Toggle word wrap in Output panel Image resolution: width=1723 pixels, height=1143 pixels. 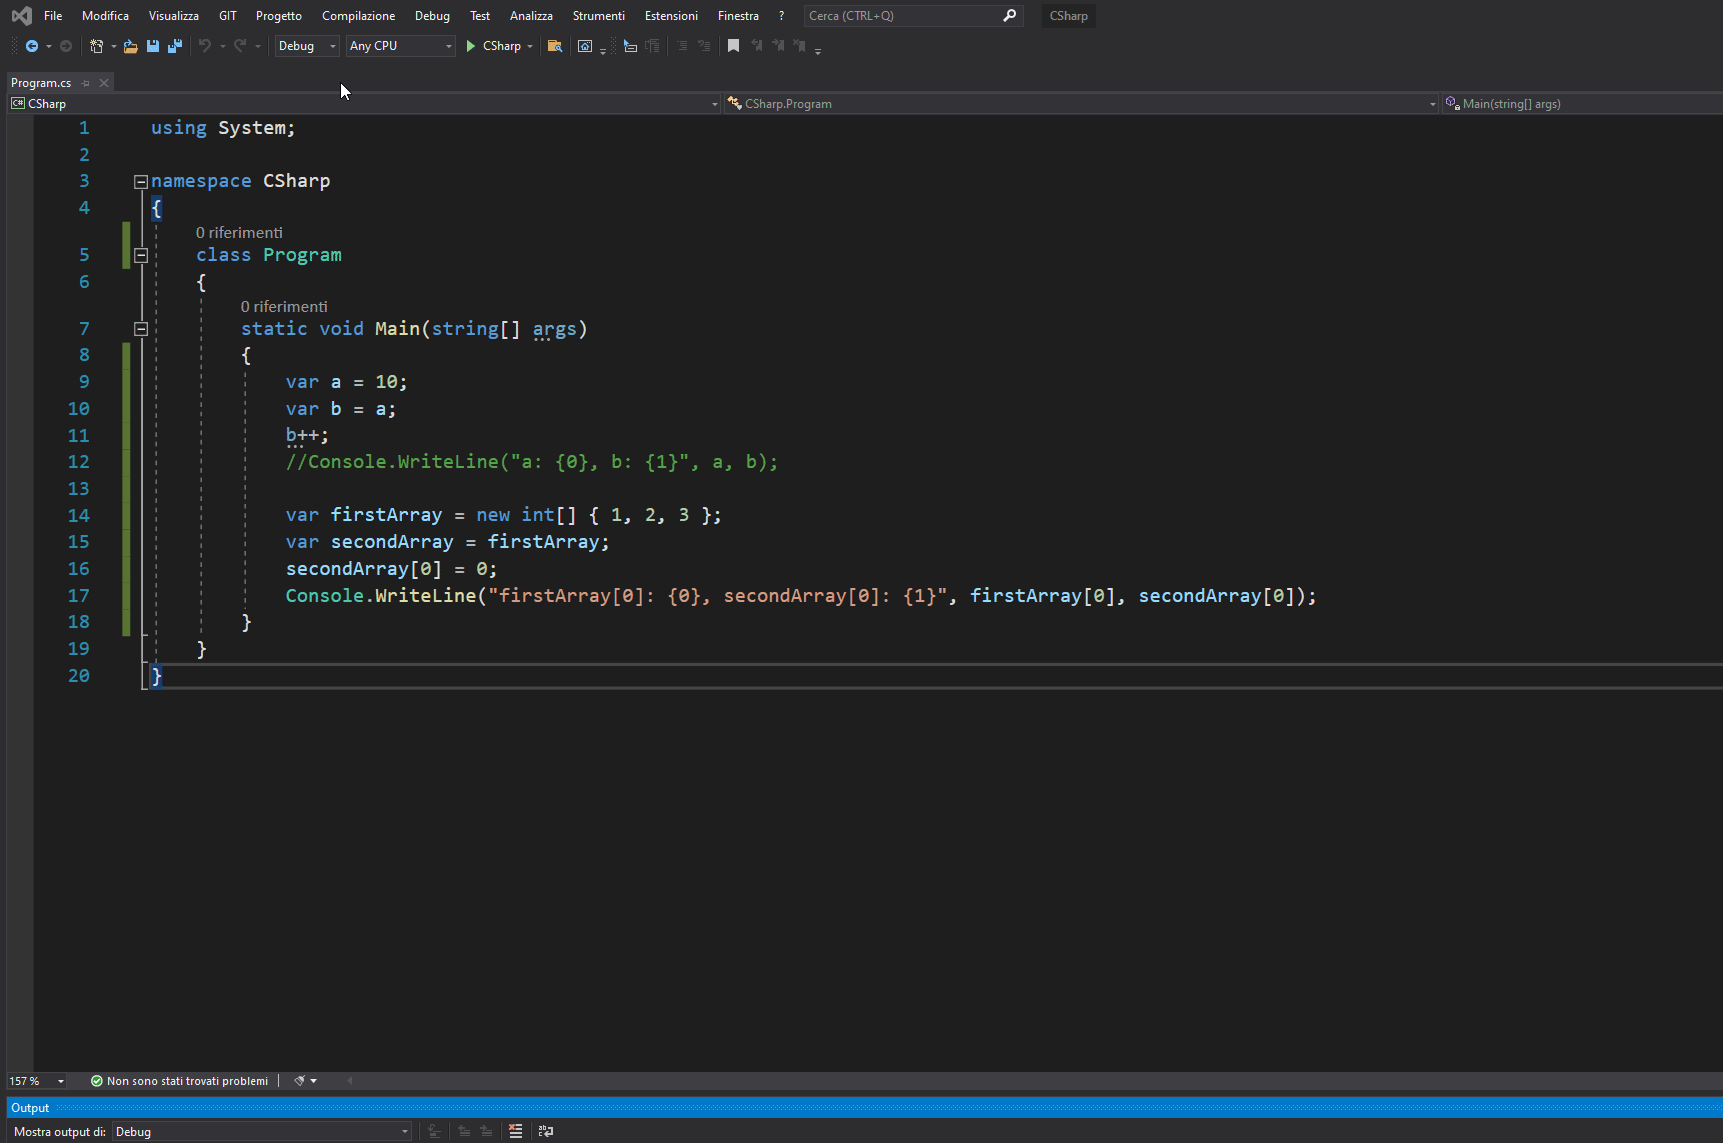click(x=546, y=1131)
